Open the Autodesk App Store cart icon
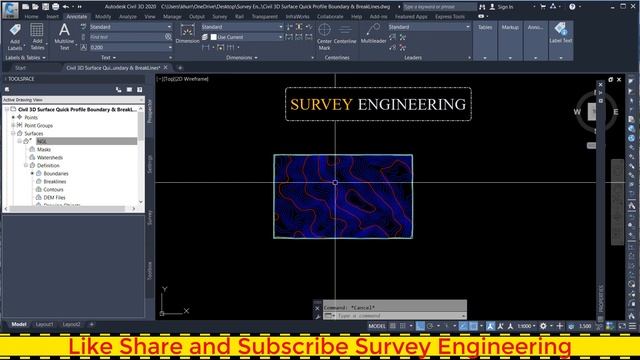Image resolution: width=640 pixels, height=360 pixels. point(543,7)
